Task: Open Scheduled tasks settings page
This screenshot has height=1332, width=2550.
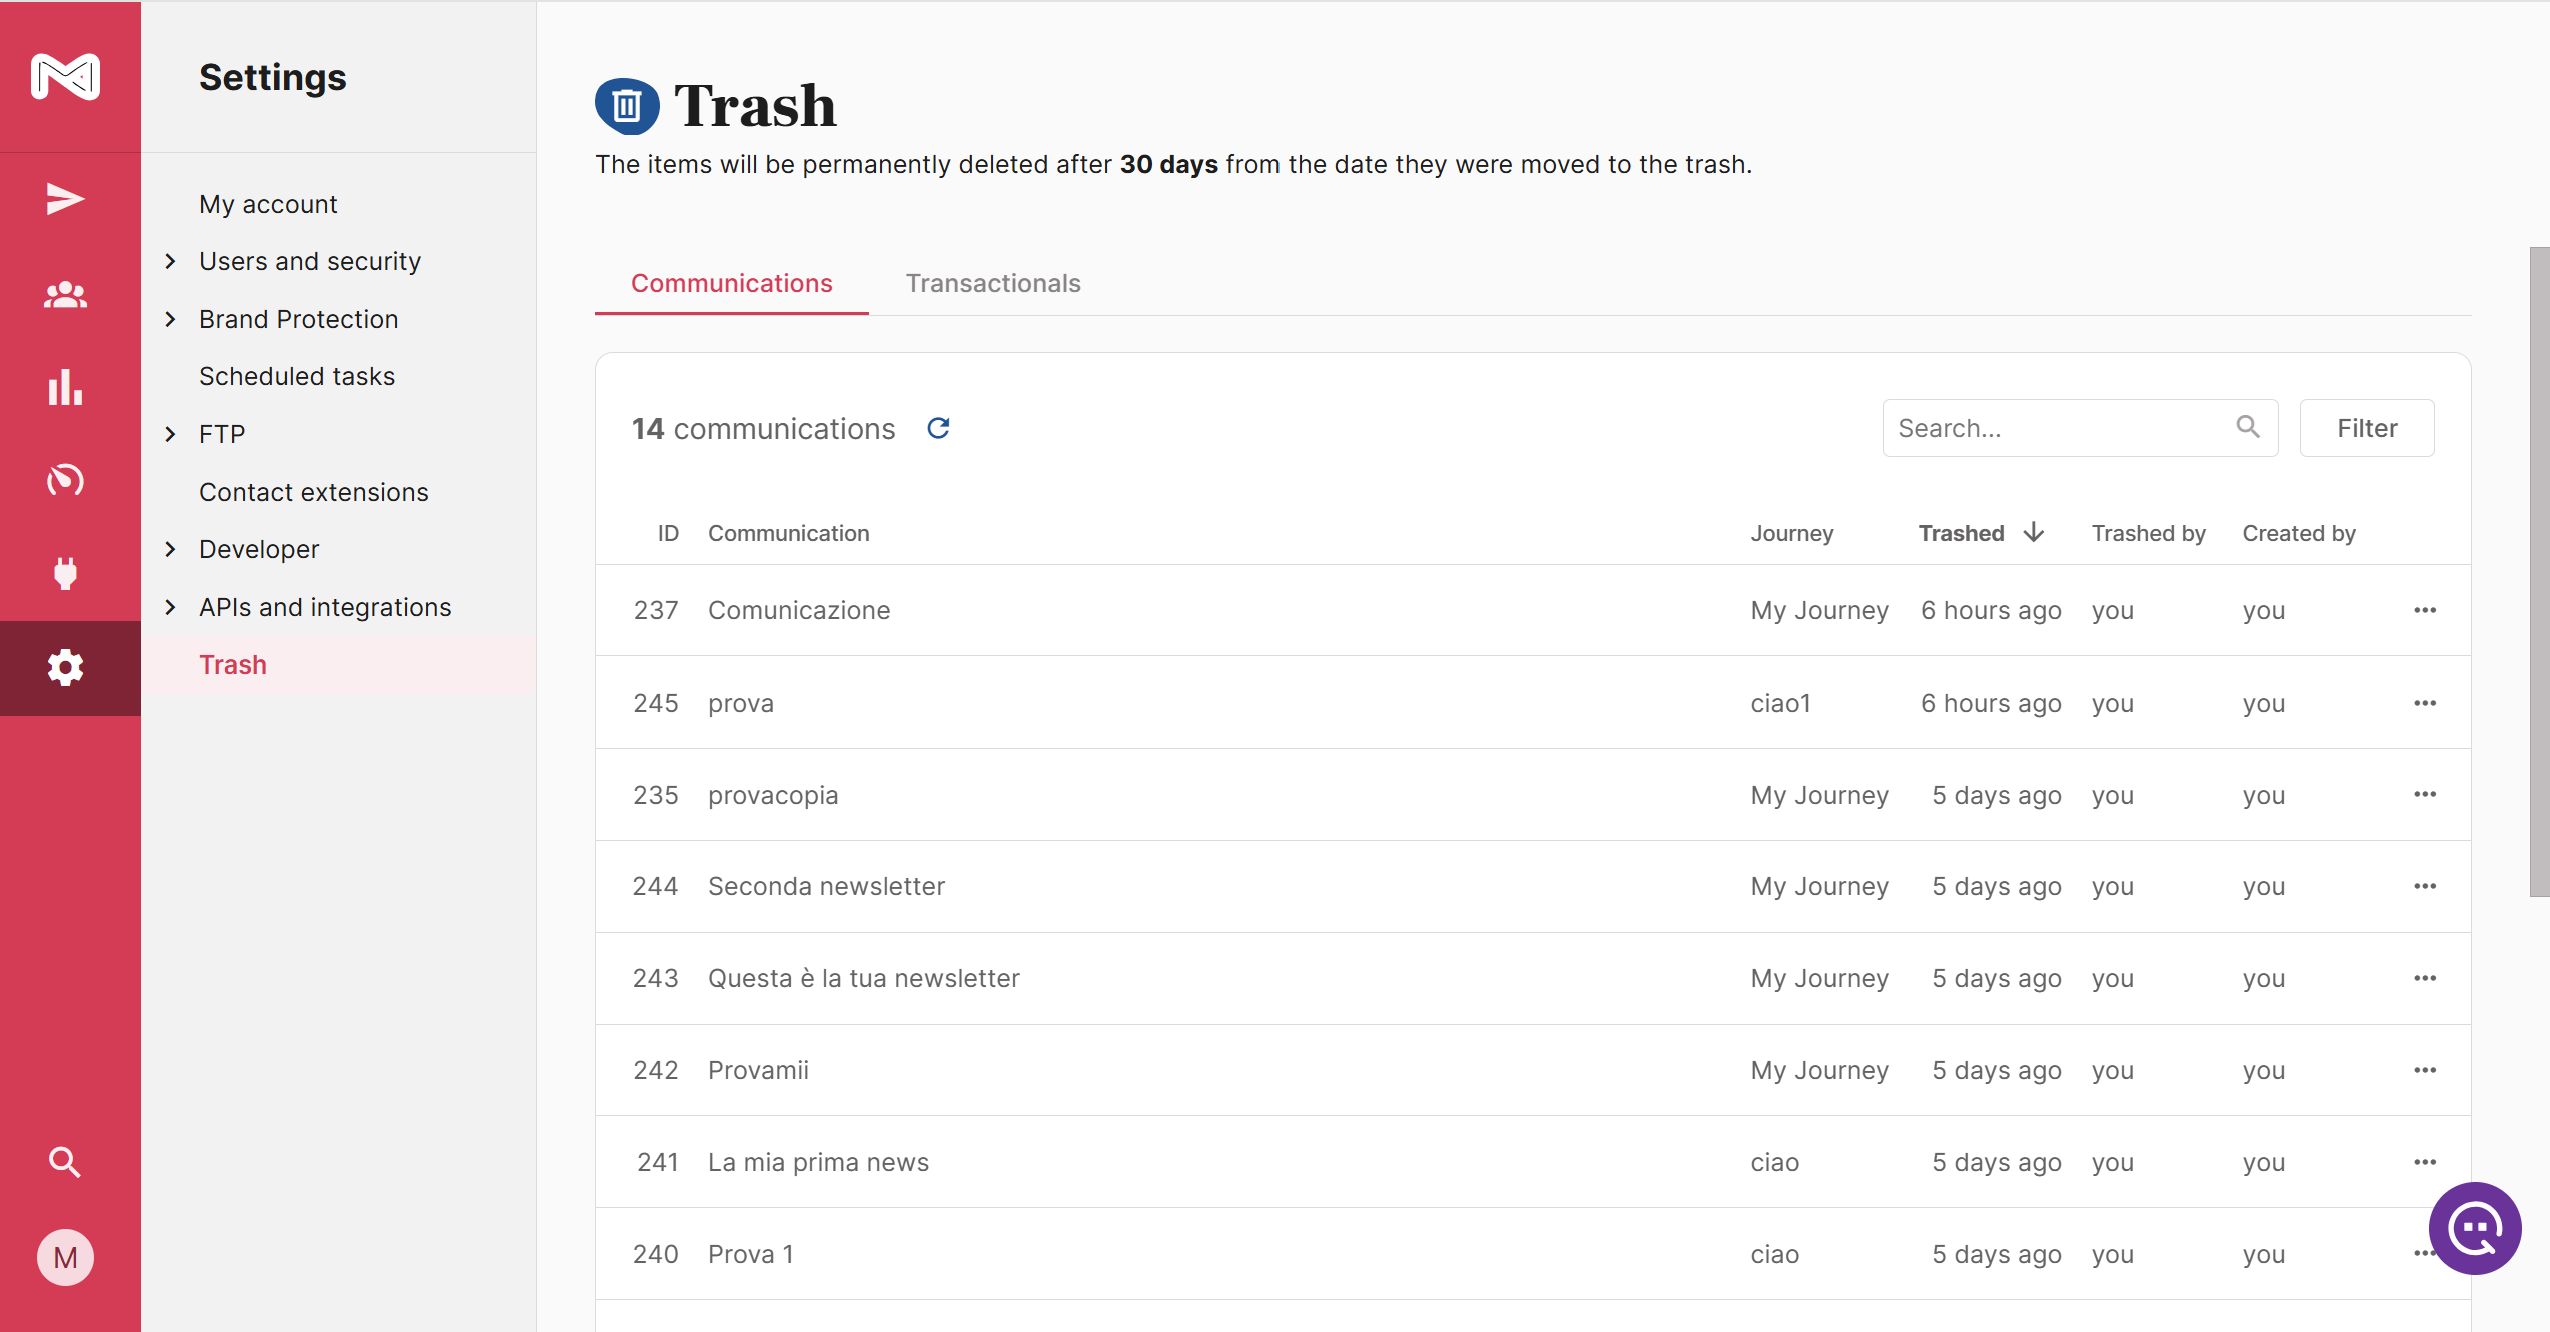Action: [x=297, y=376]
